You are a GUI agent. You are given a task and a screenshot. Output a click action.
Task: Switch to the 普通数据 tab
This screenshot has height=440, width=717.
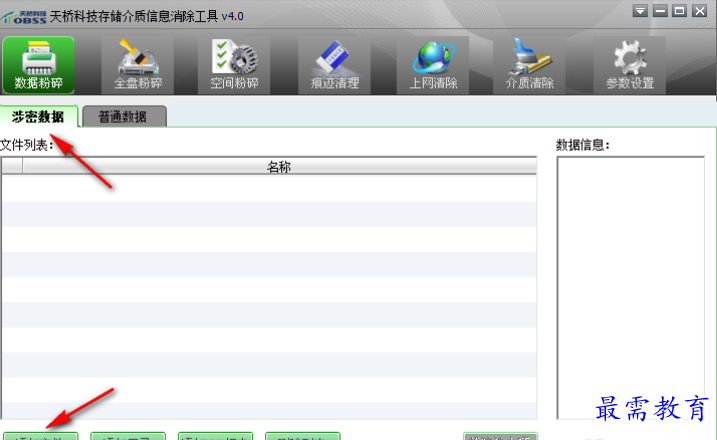click(x=123, y=117)
